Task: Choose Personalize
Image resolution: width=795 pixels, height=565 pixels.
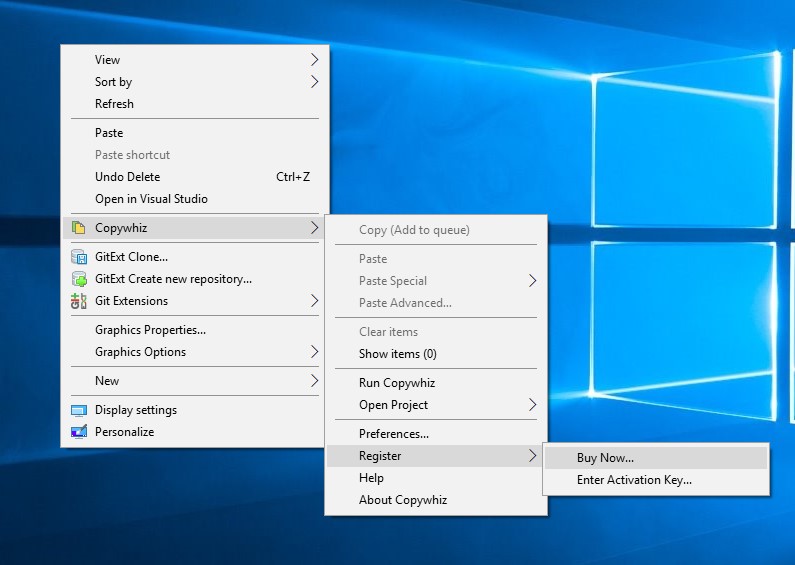Action: point(195,432)
